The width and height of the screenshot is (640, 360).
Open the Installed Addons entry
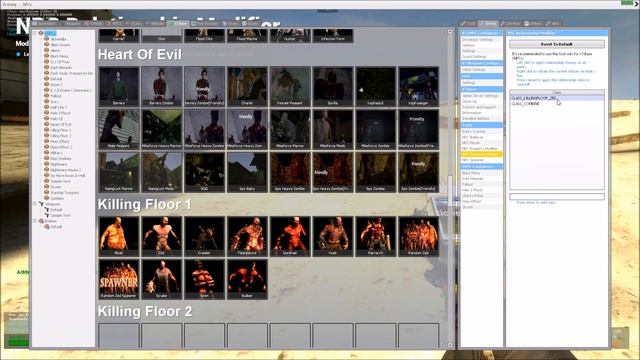[x=482, y=118]
